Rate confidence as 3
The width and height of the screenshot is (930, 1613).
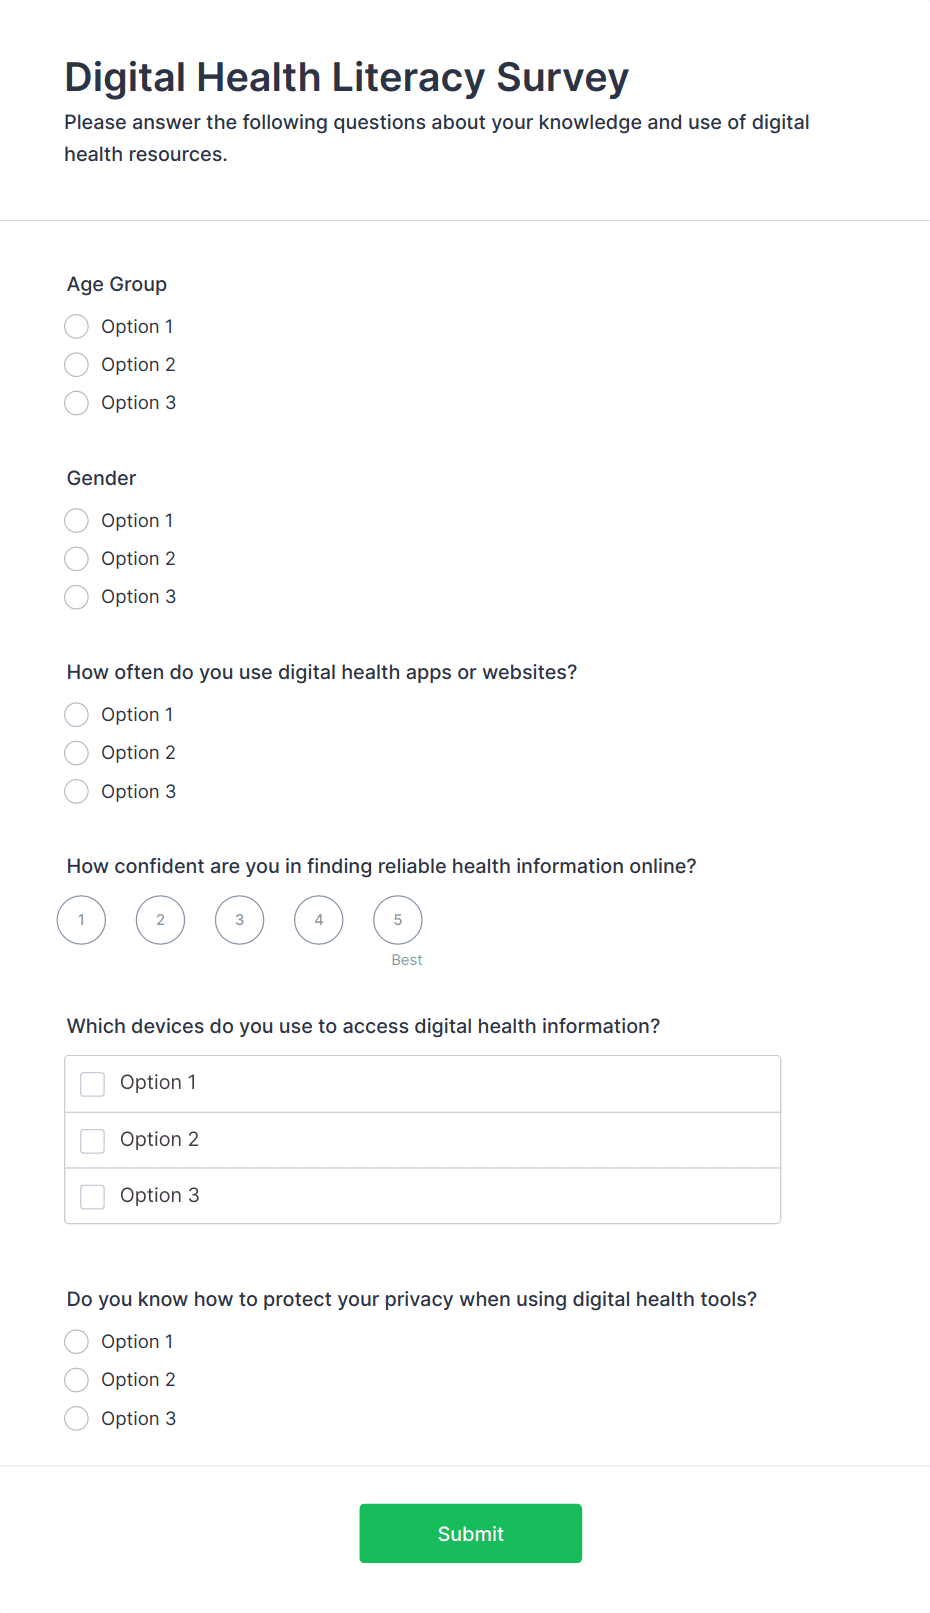240,920
